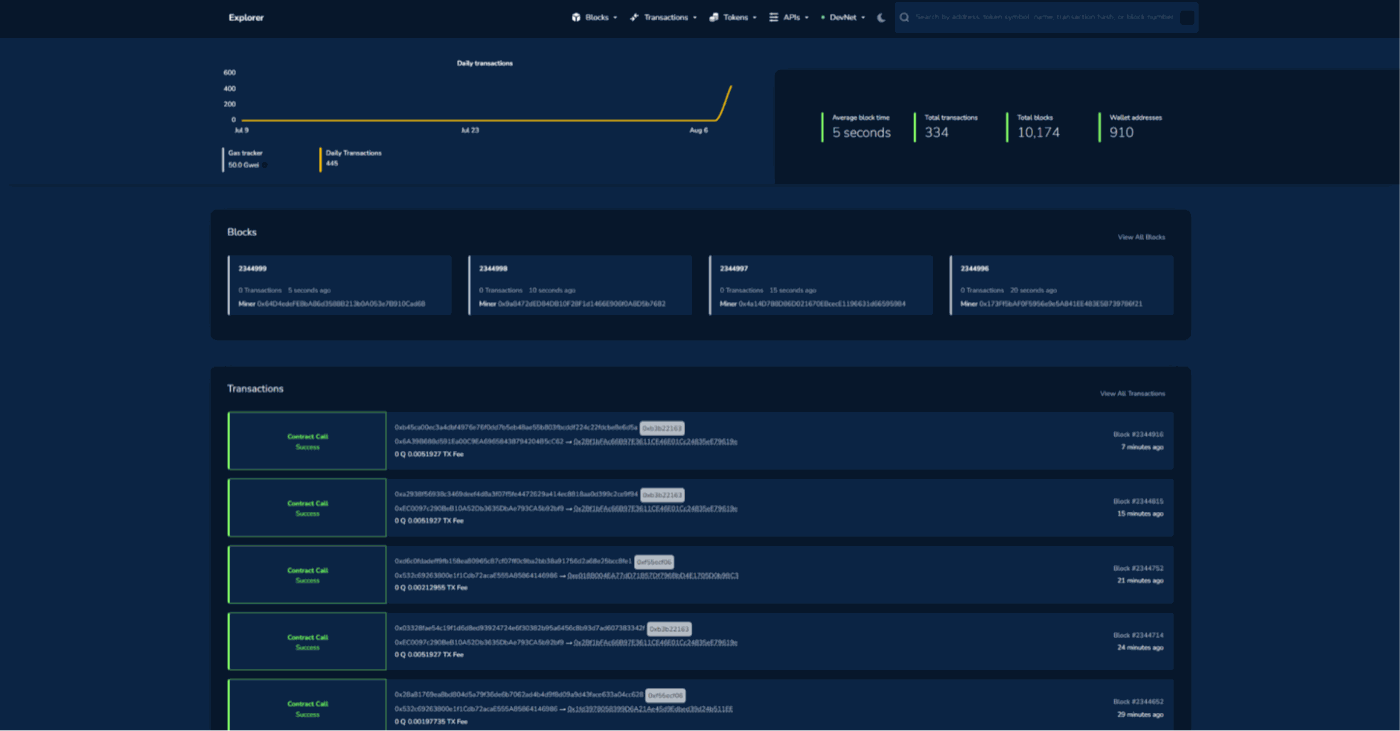Viewport: 1400px width, 731px height.
Task: Open miner address of block 2344998
Action: [581, 303]
